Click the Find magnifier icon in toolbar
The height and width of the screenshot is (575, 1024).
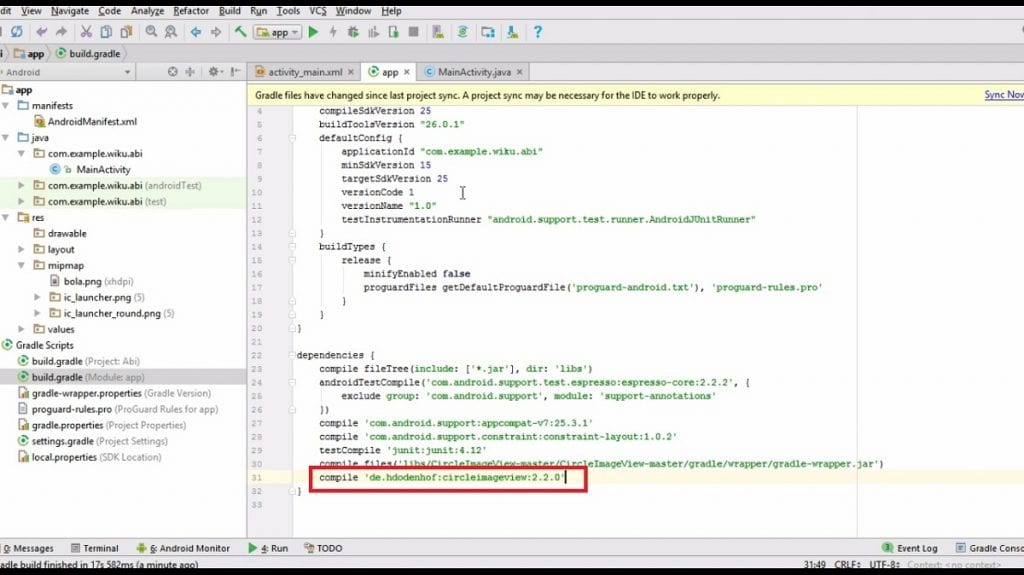coord(151,32)
